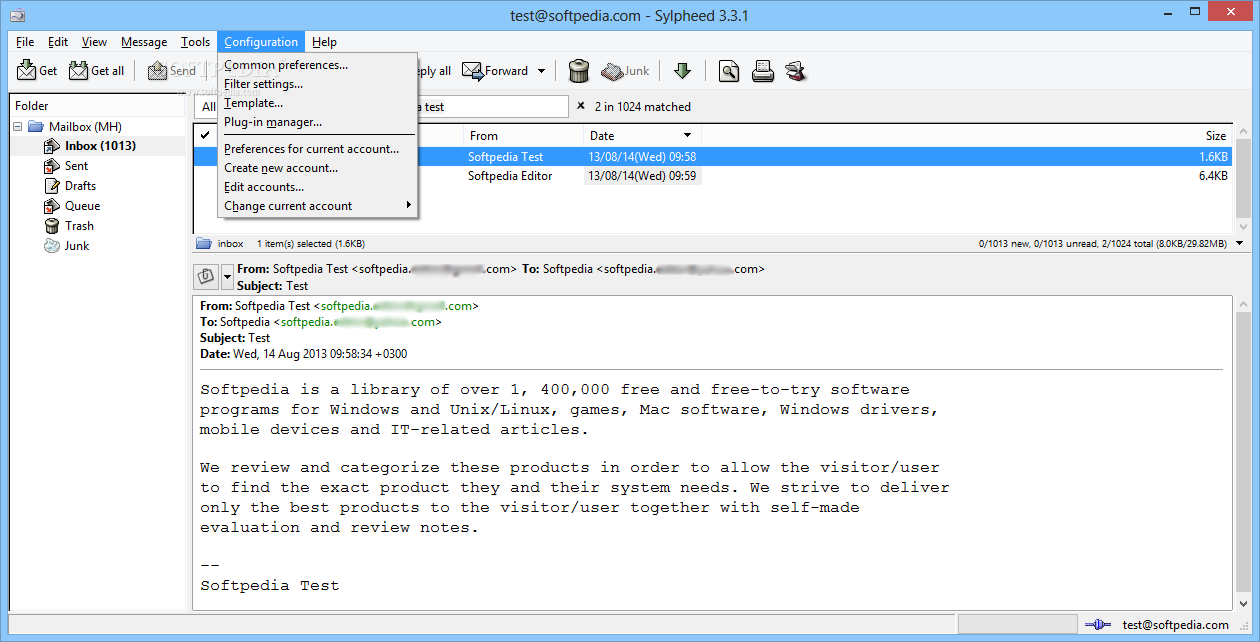The width and height of the screenshot is (1260, 642).
Task: Open the Forward button dropdown arrow
Action: [541, 71]
